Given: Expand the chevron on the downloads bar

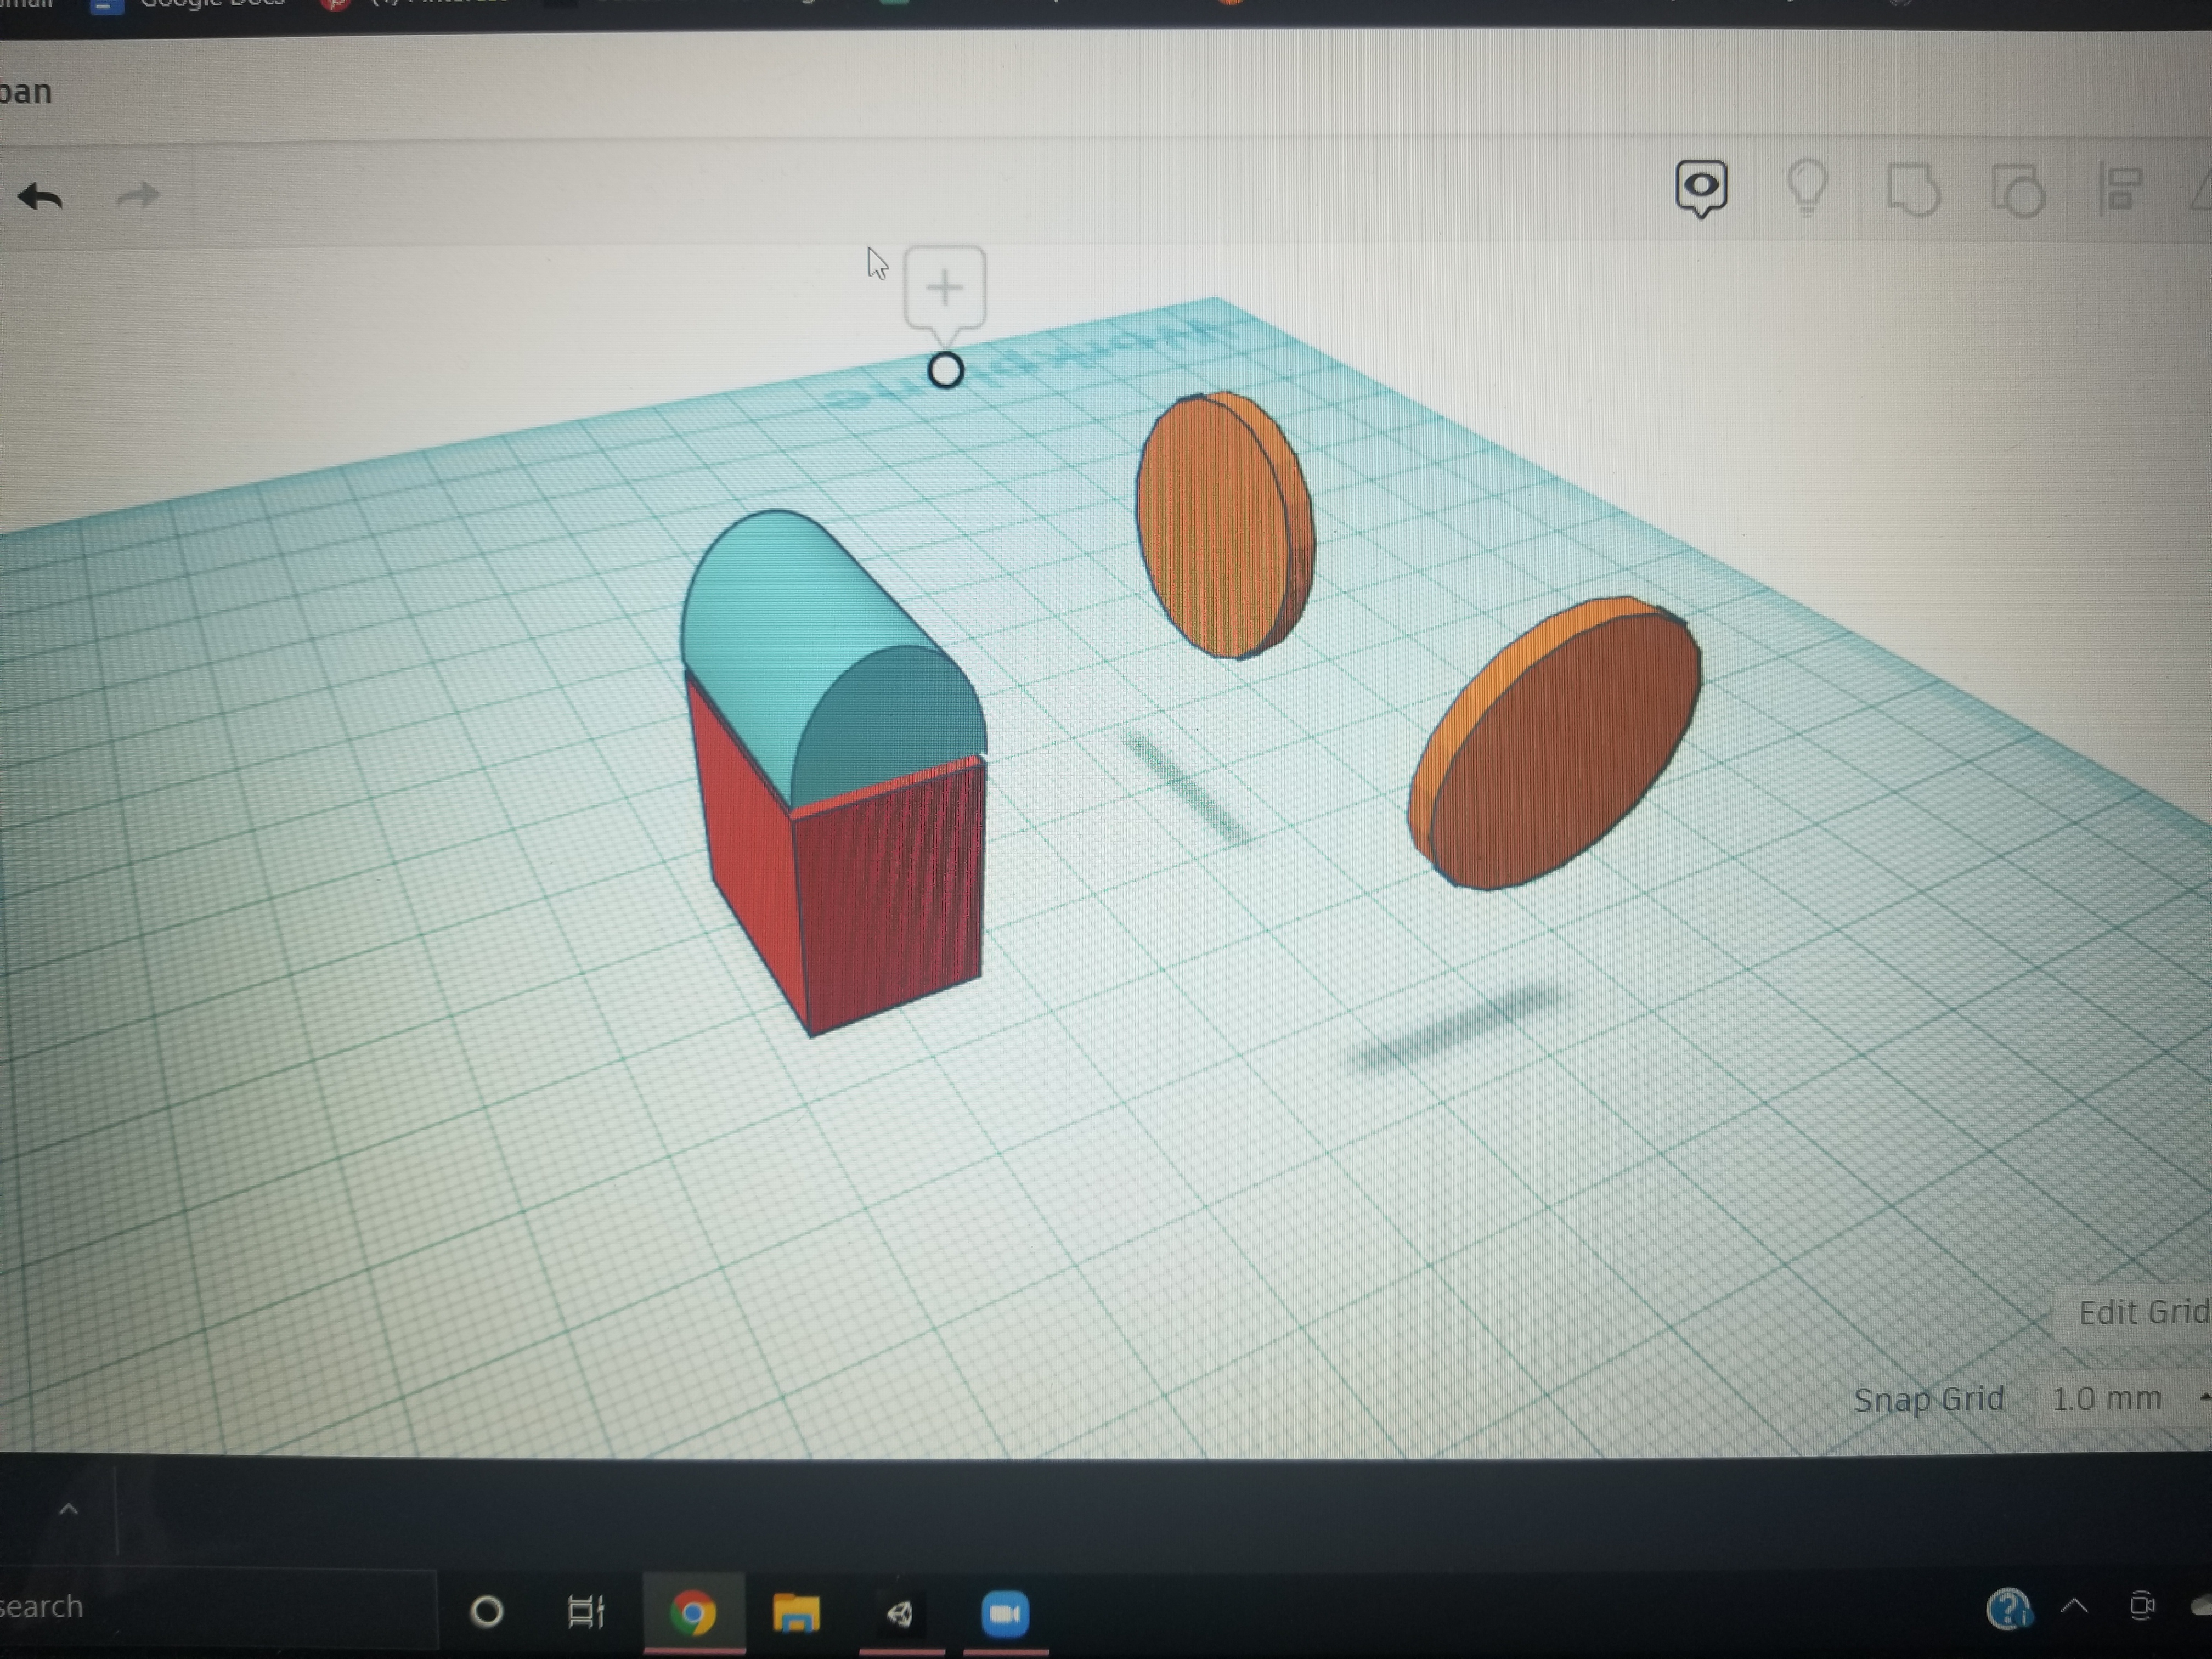Looking at the screenshot, I should pyautogui.click(x=68, y=1509).
